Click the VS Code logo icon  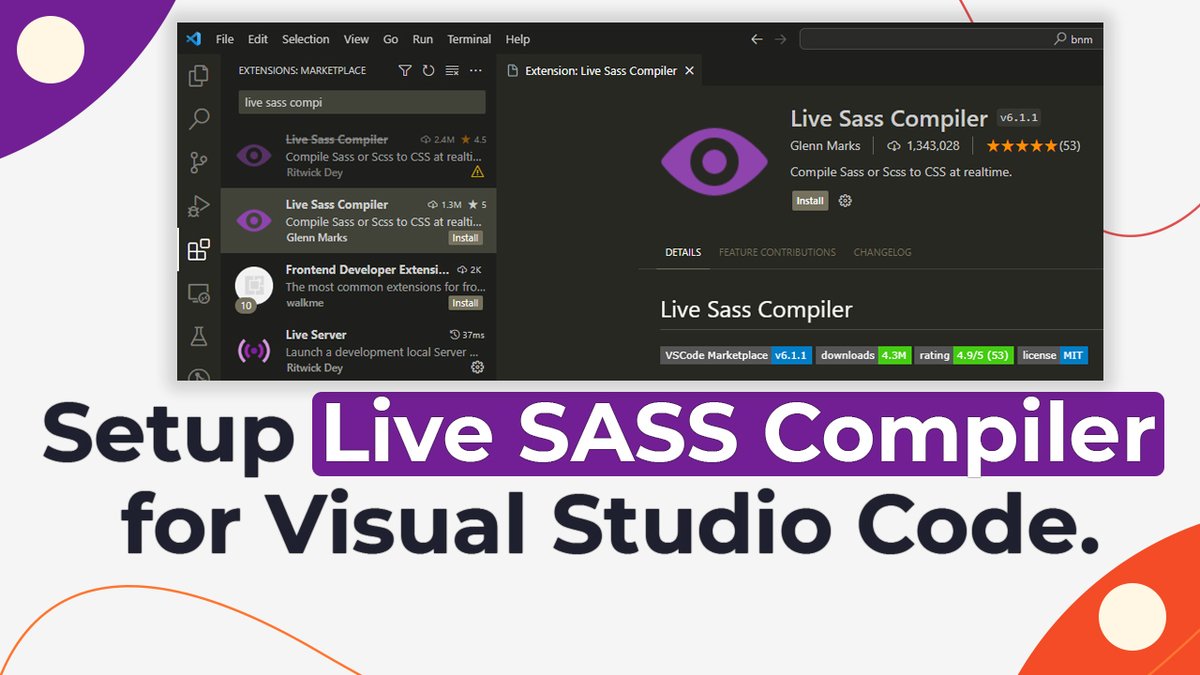pos(194,39)
